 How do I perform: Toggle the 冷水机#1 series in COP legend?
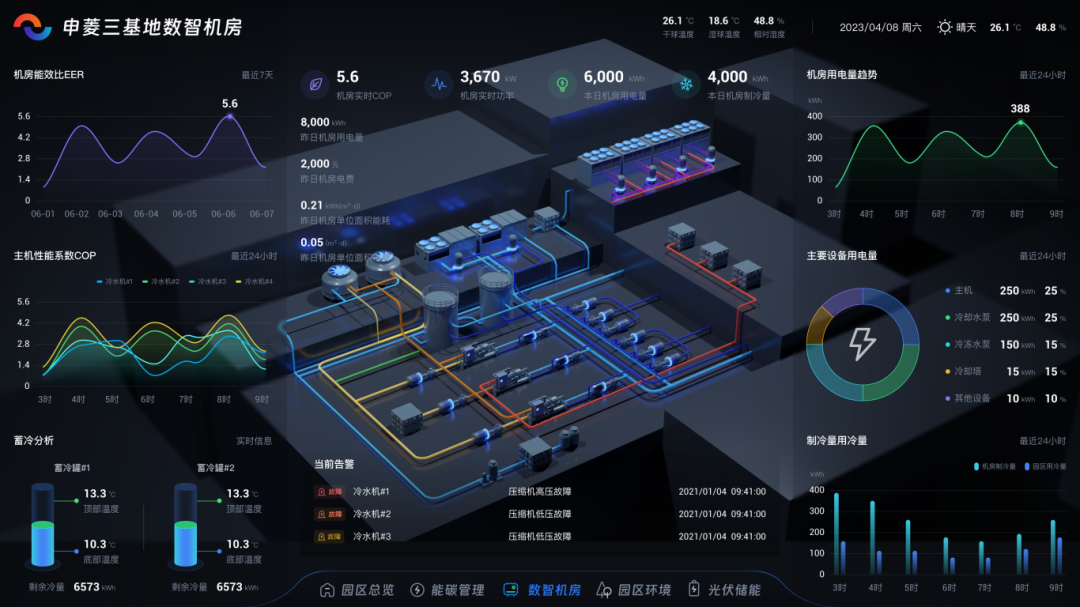pyautogui.click(x=113, y=282)
